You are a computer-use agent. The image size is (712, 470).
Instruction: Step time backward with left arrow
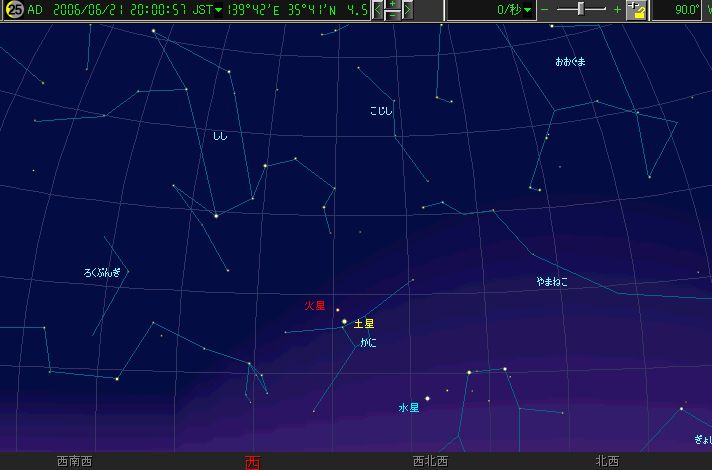pos(378,10)
